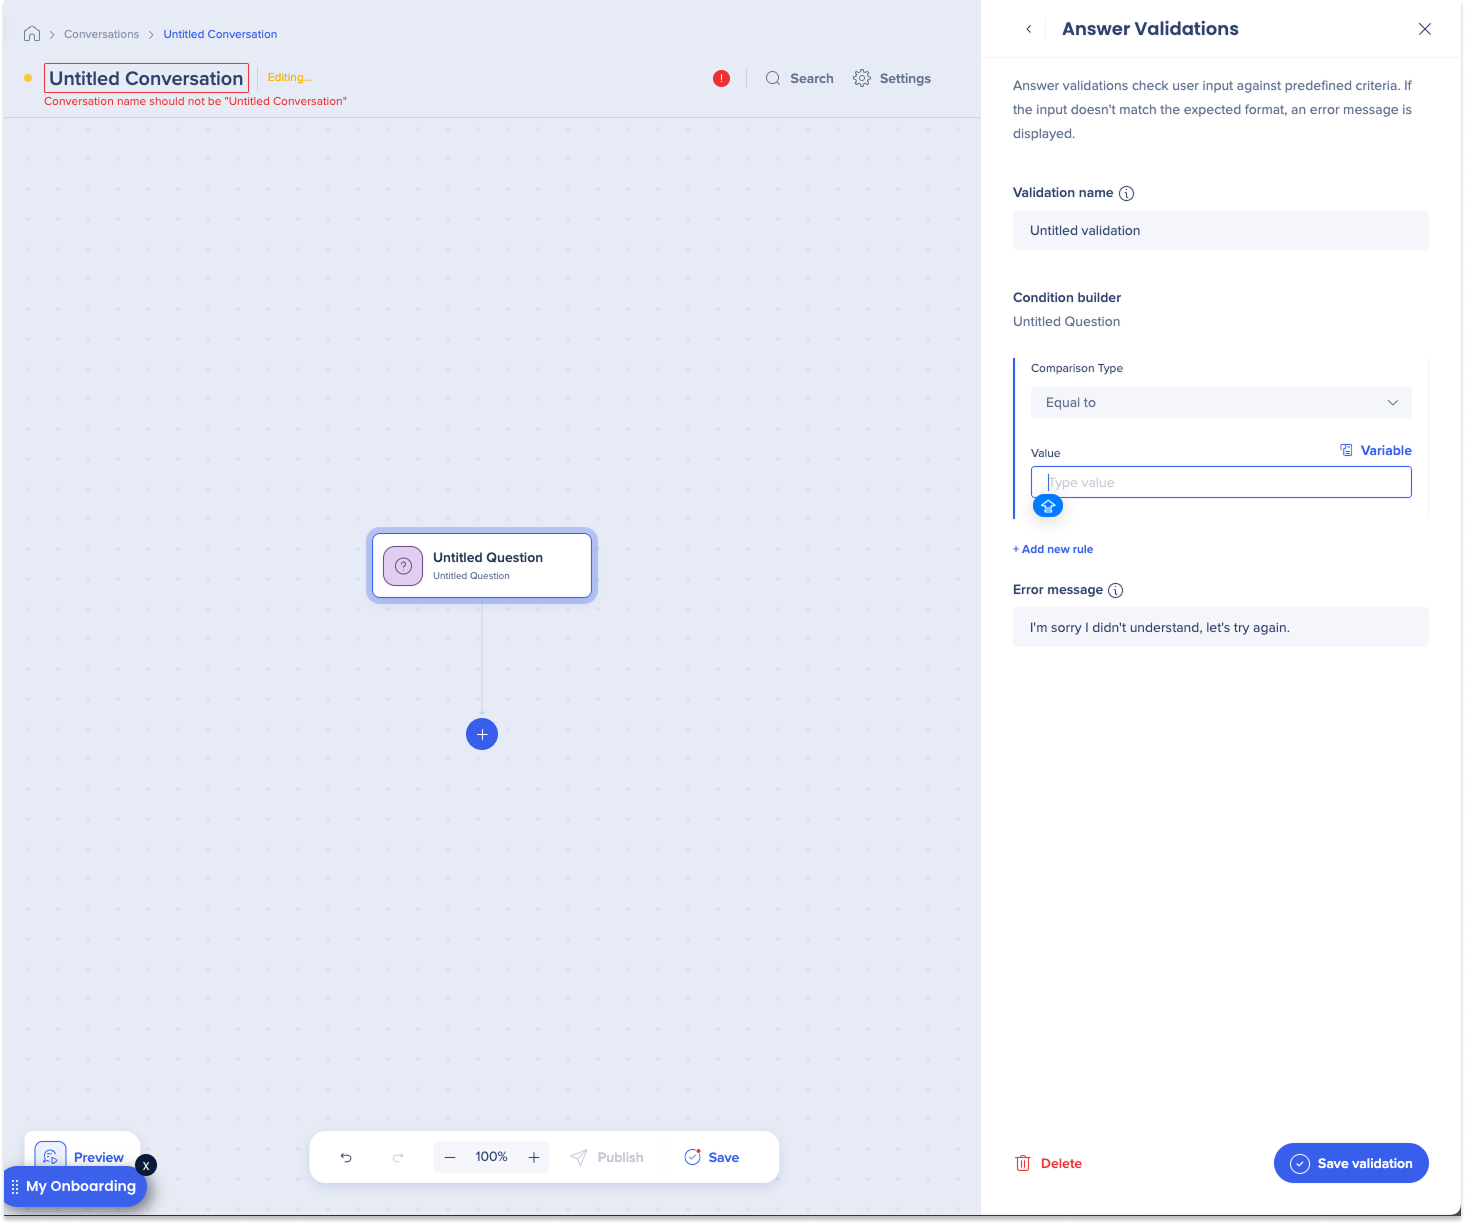The image size is (1465, 1224).
Task: Open the Conversations breadcrumb link
Action: 101,34
